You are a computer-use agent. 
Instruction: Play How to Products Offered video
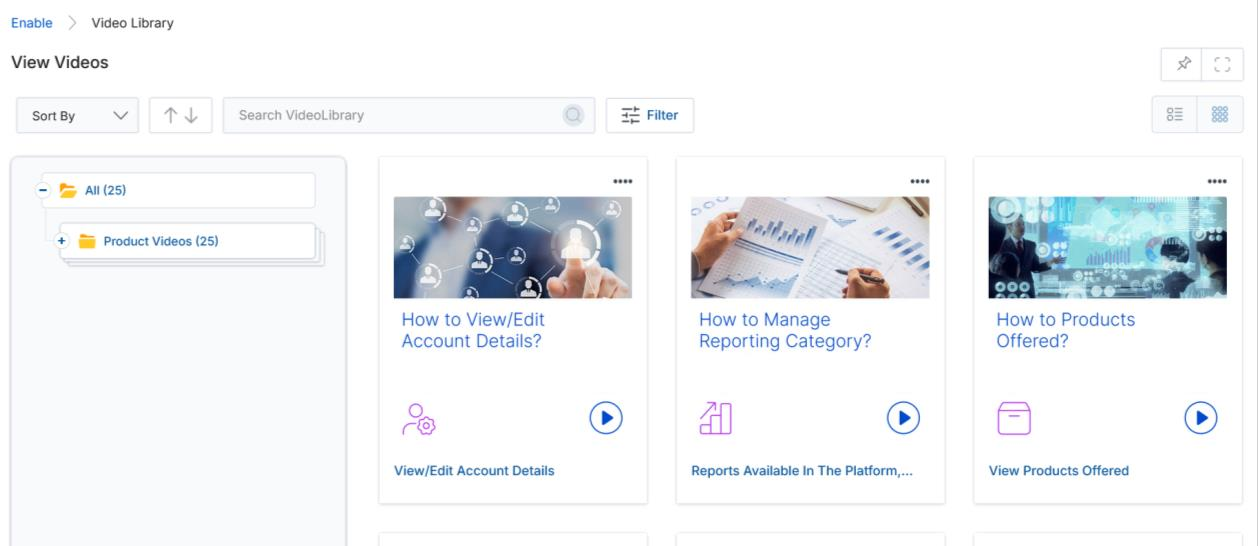click(1201, 417)
